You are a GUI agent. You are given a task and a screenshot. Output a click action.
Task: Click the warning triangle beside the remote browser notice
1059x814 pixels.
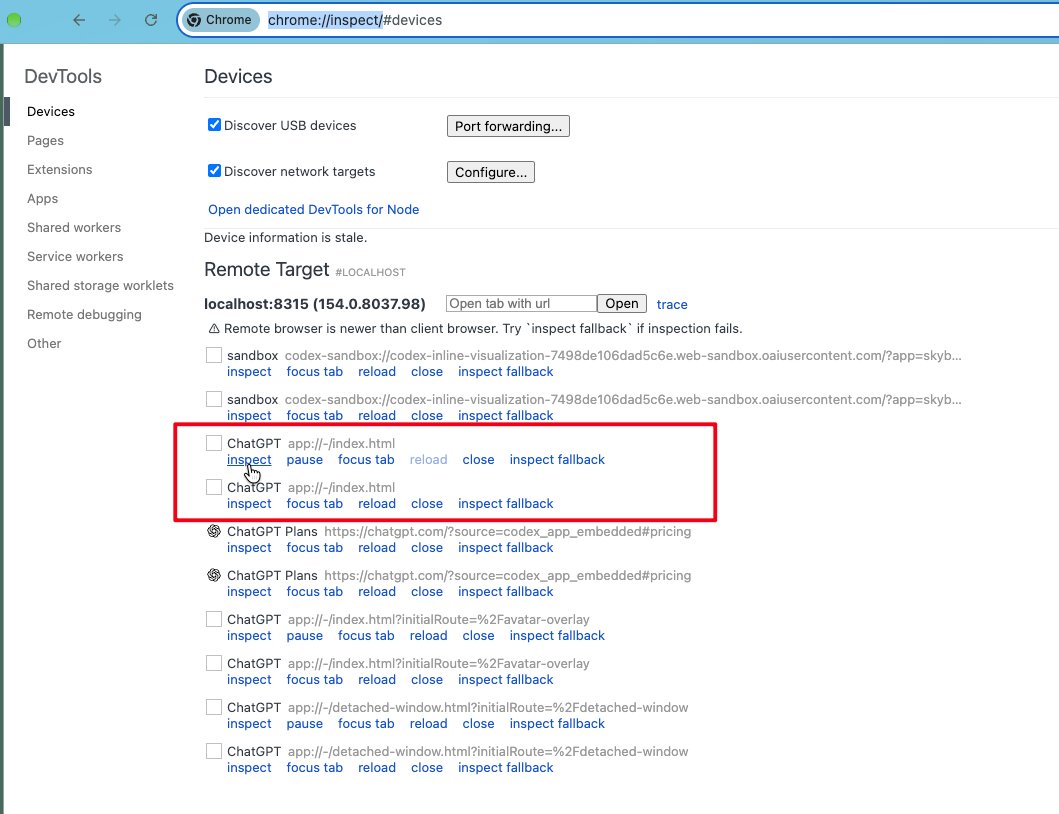click(x=214, y=329)
